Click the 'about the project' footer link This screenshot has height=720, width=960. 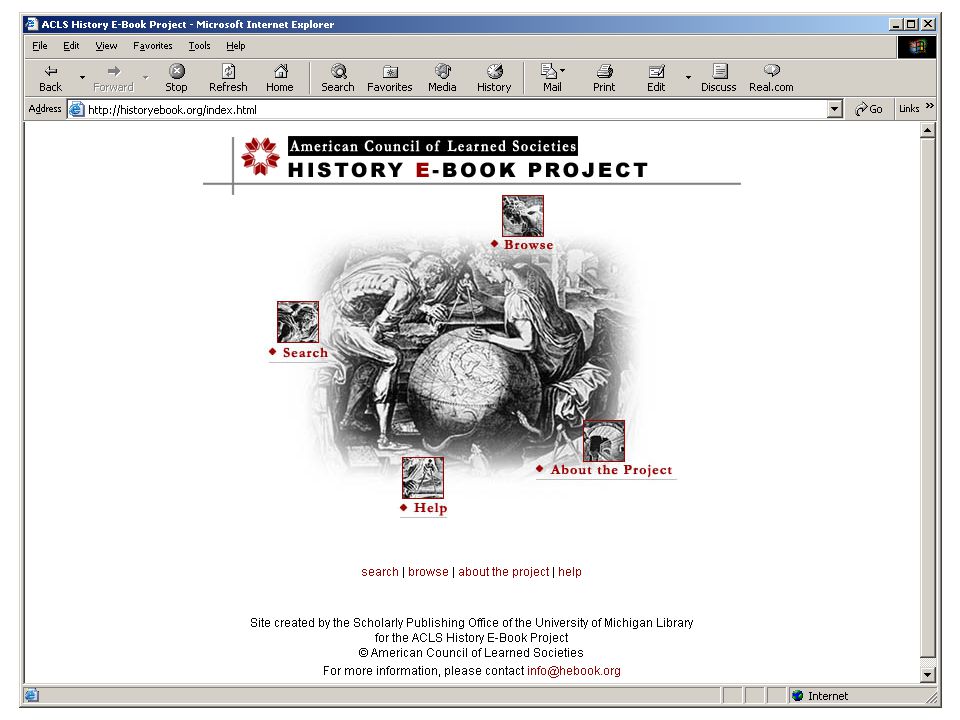(503, 572)
